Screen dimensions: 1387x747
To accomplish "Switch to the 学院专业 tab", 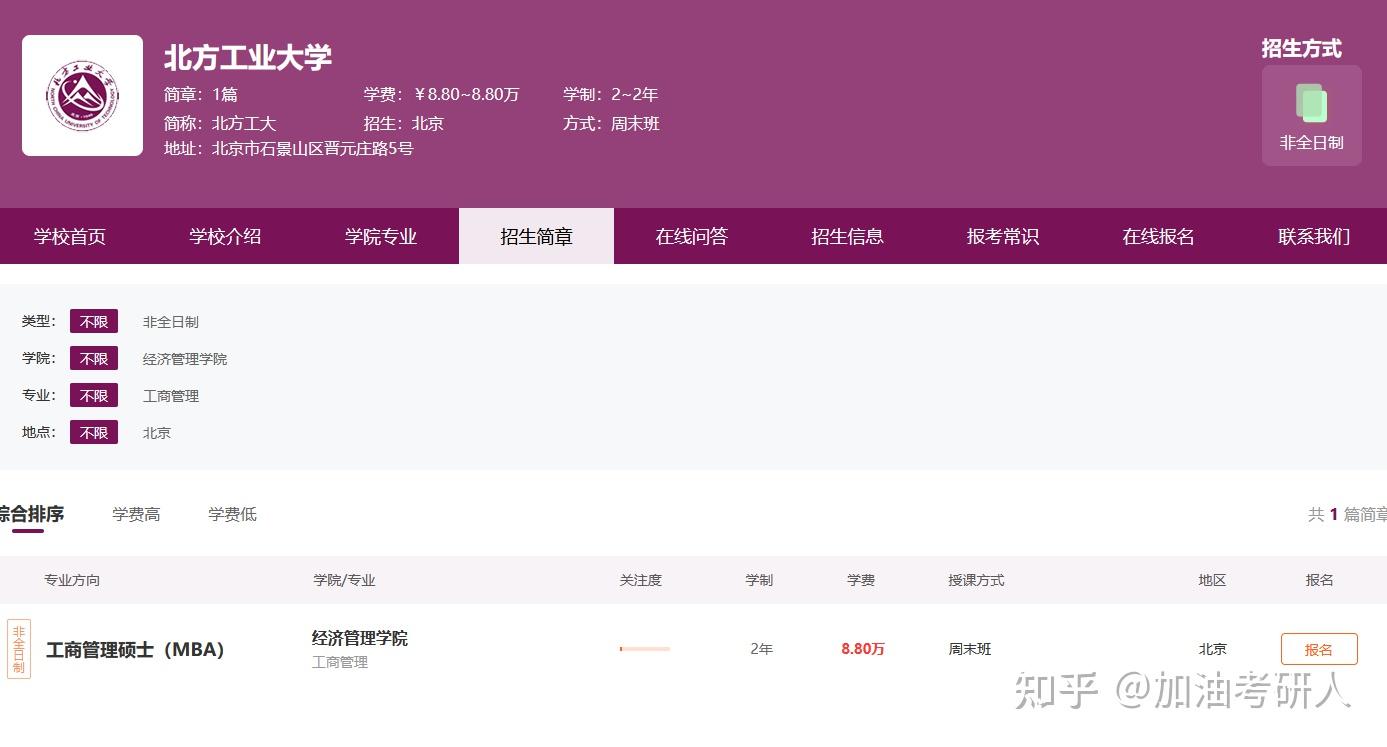I will [x=381, y=237].
